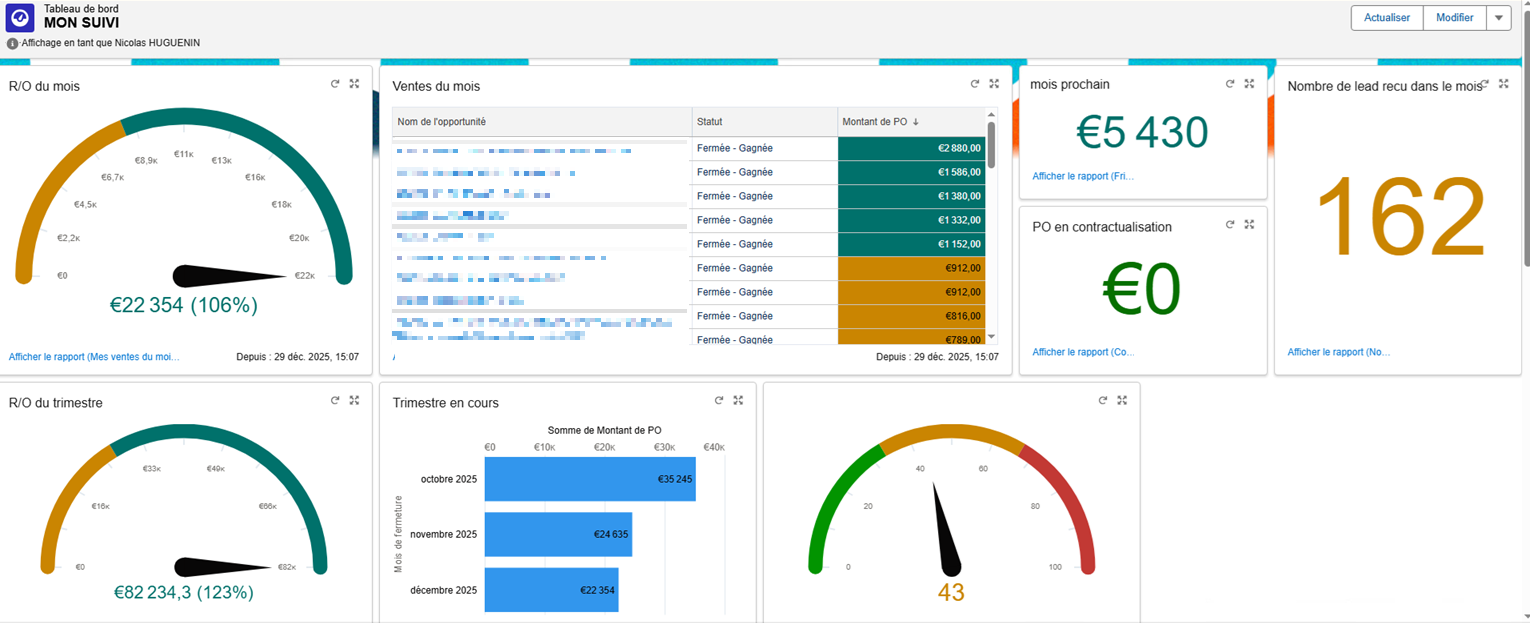Click the Mois de fermeture axis label
This screenshot has width=1530, height=623.
[x=398, y=534]
